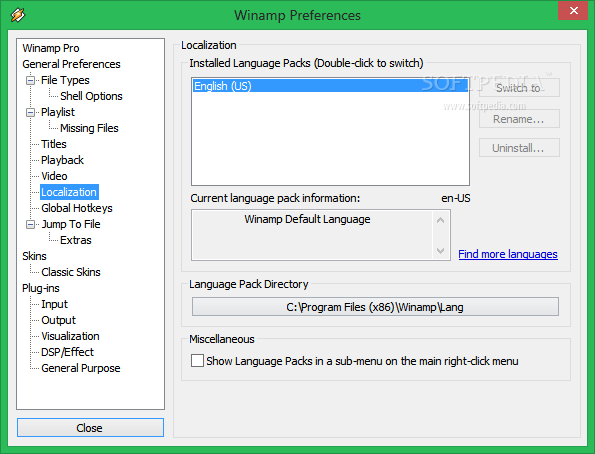Follow the Find more languages link

click(508, 254)
